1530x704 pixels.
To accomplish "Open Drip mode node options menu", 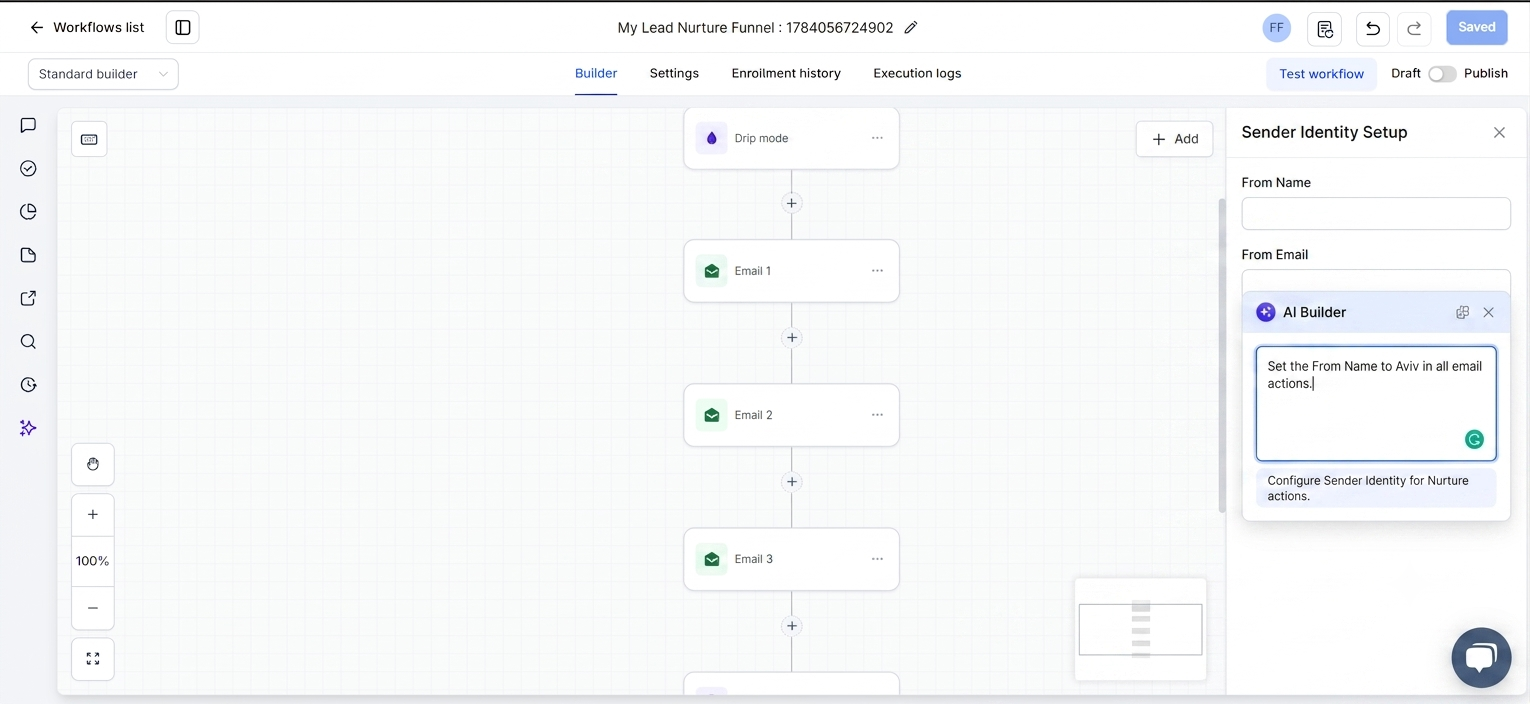I will [877, 138].
